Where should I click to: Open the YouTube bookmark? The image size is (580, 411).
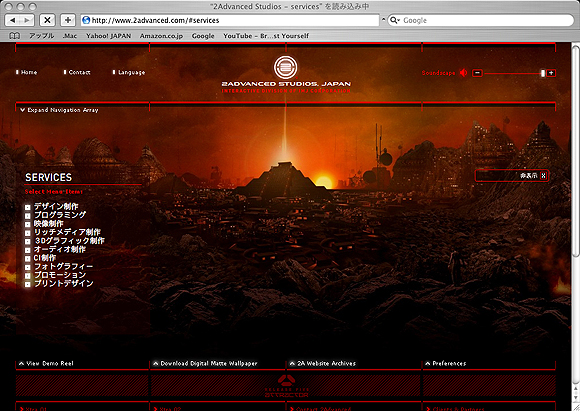(266, 36)
